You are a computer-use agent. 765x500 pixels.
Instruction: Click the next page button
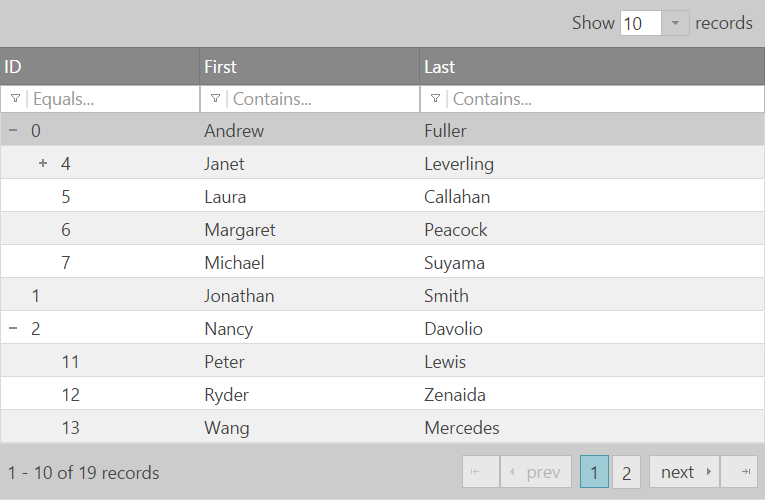click(x=684, y=472)
